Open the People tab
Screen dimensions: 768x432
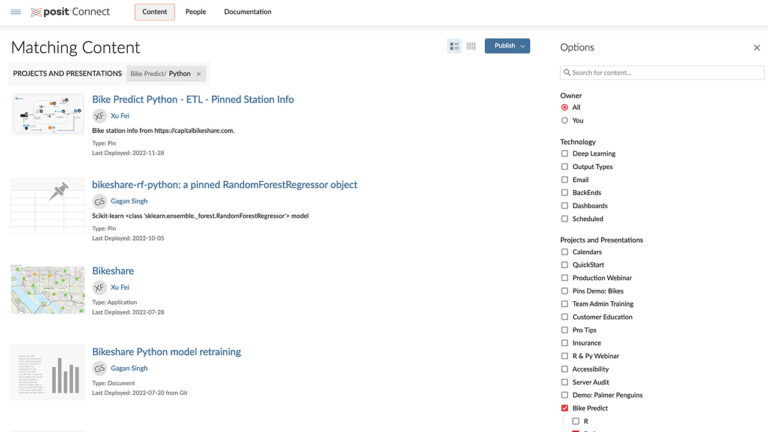coord(195,12)
